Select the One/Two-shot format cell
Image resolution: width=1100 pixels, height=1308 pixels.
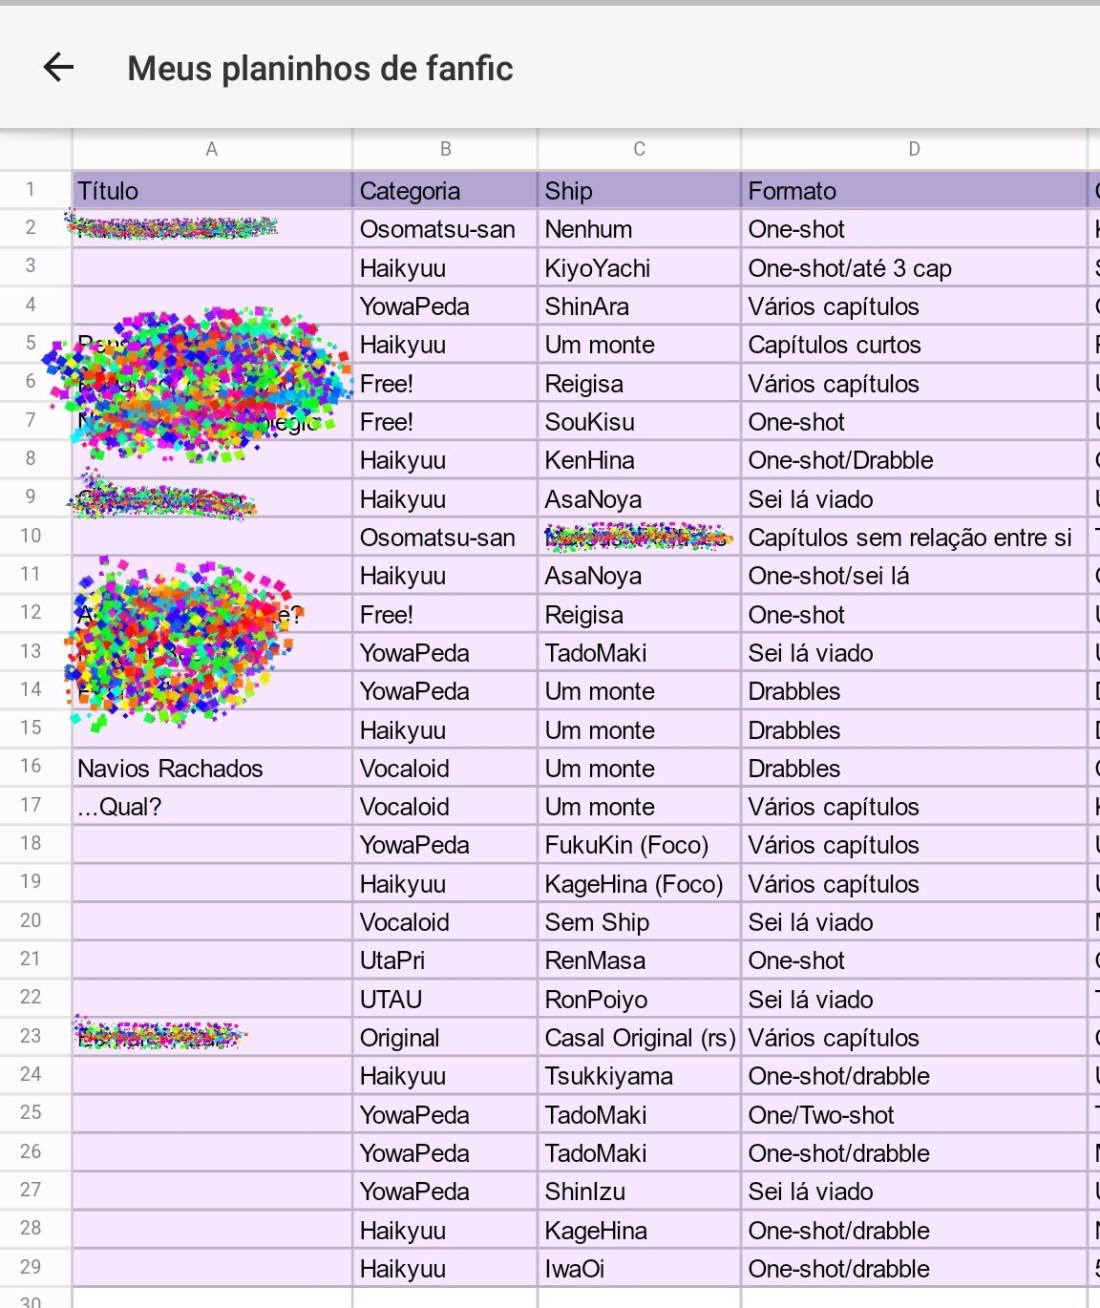tap(913, 1115)
